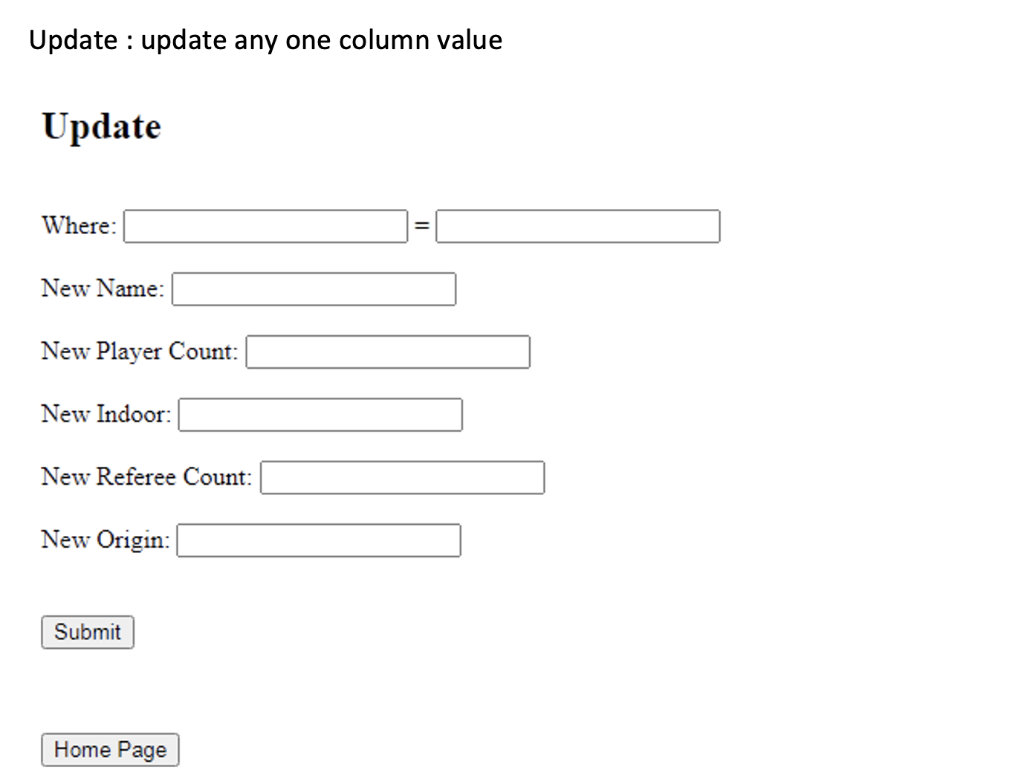Click the New Origin text field
1024x782 pixels.
(318, 540)
